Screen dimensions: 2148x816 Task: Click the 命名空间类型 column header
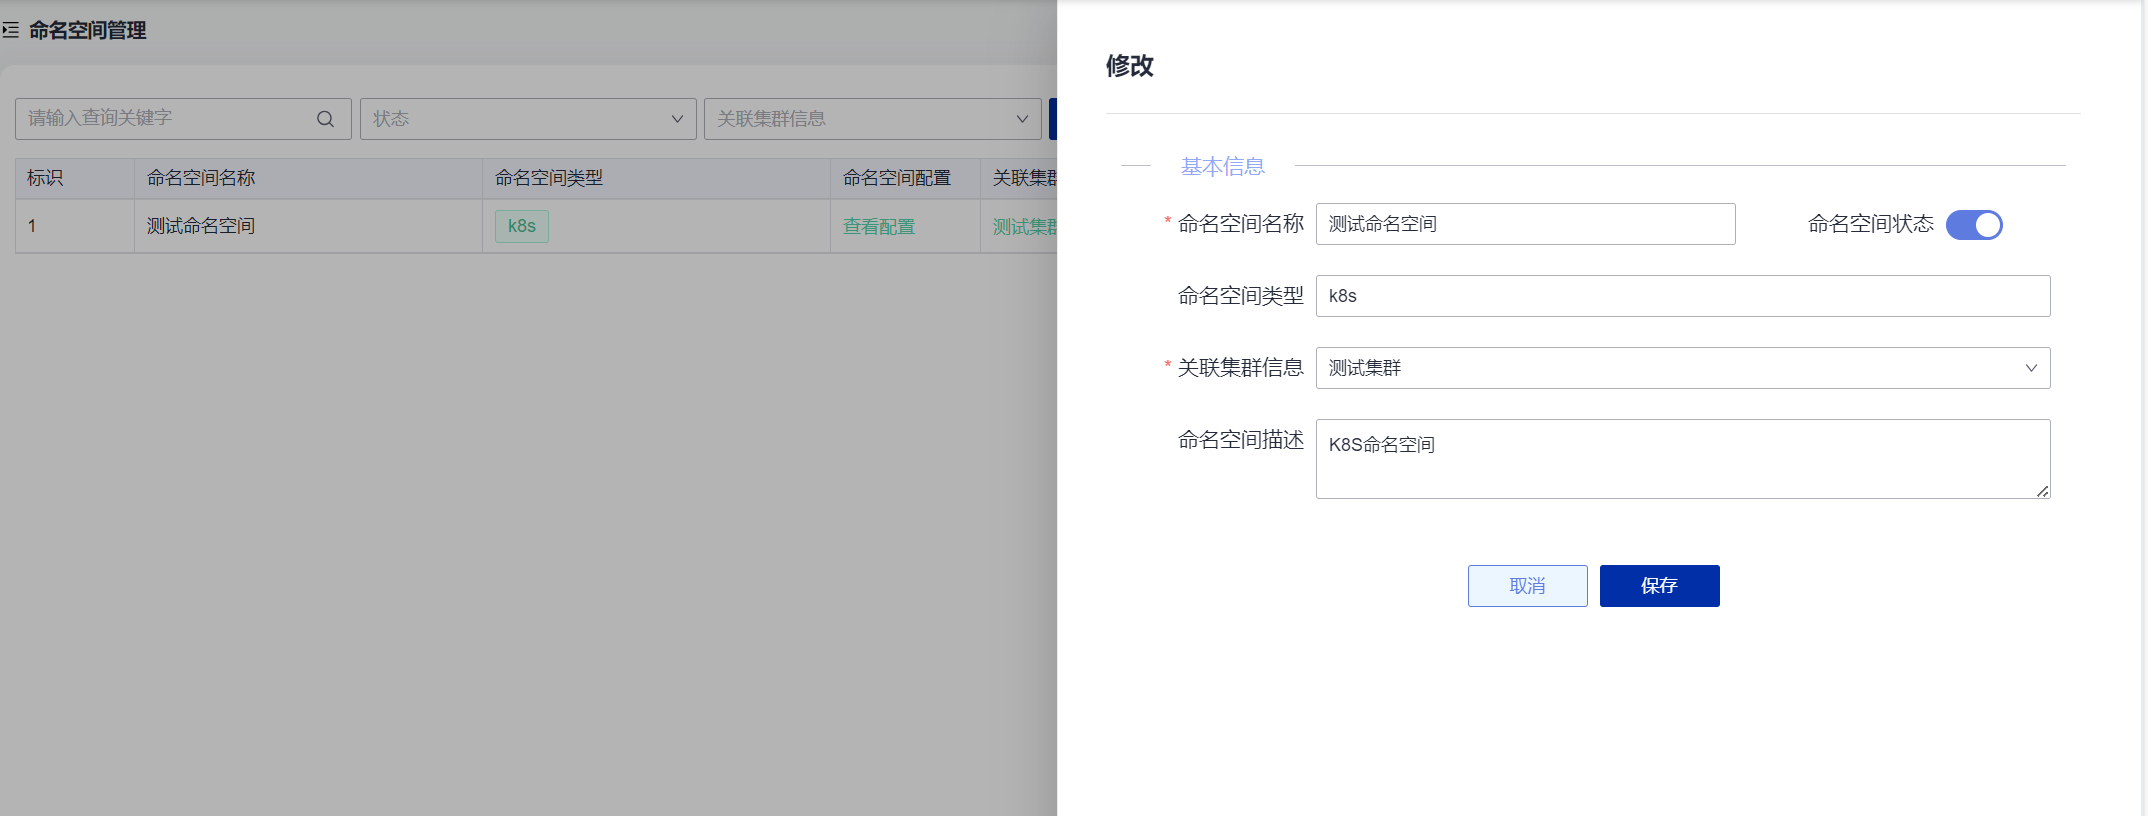click(x=656, y=178)
